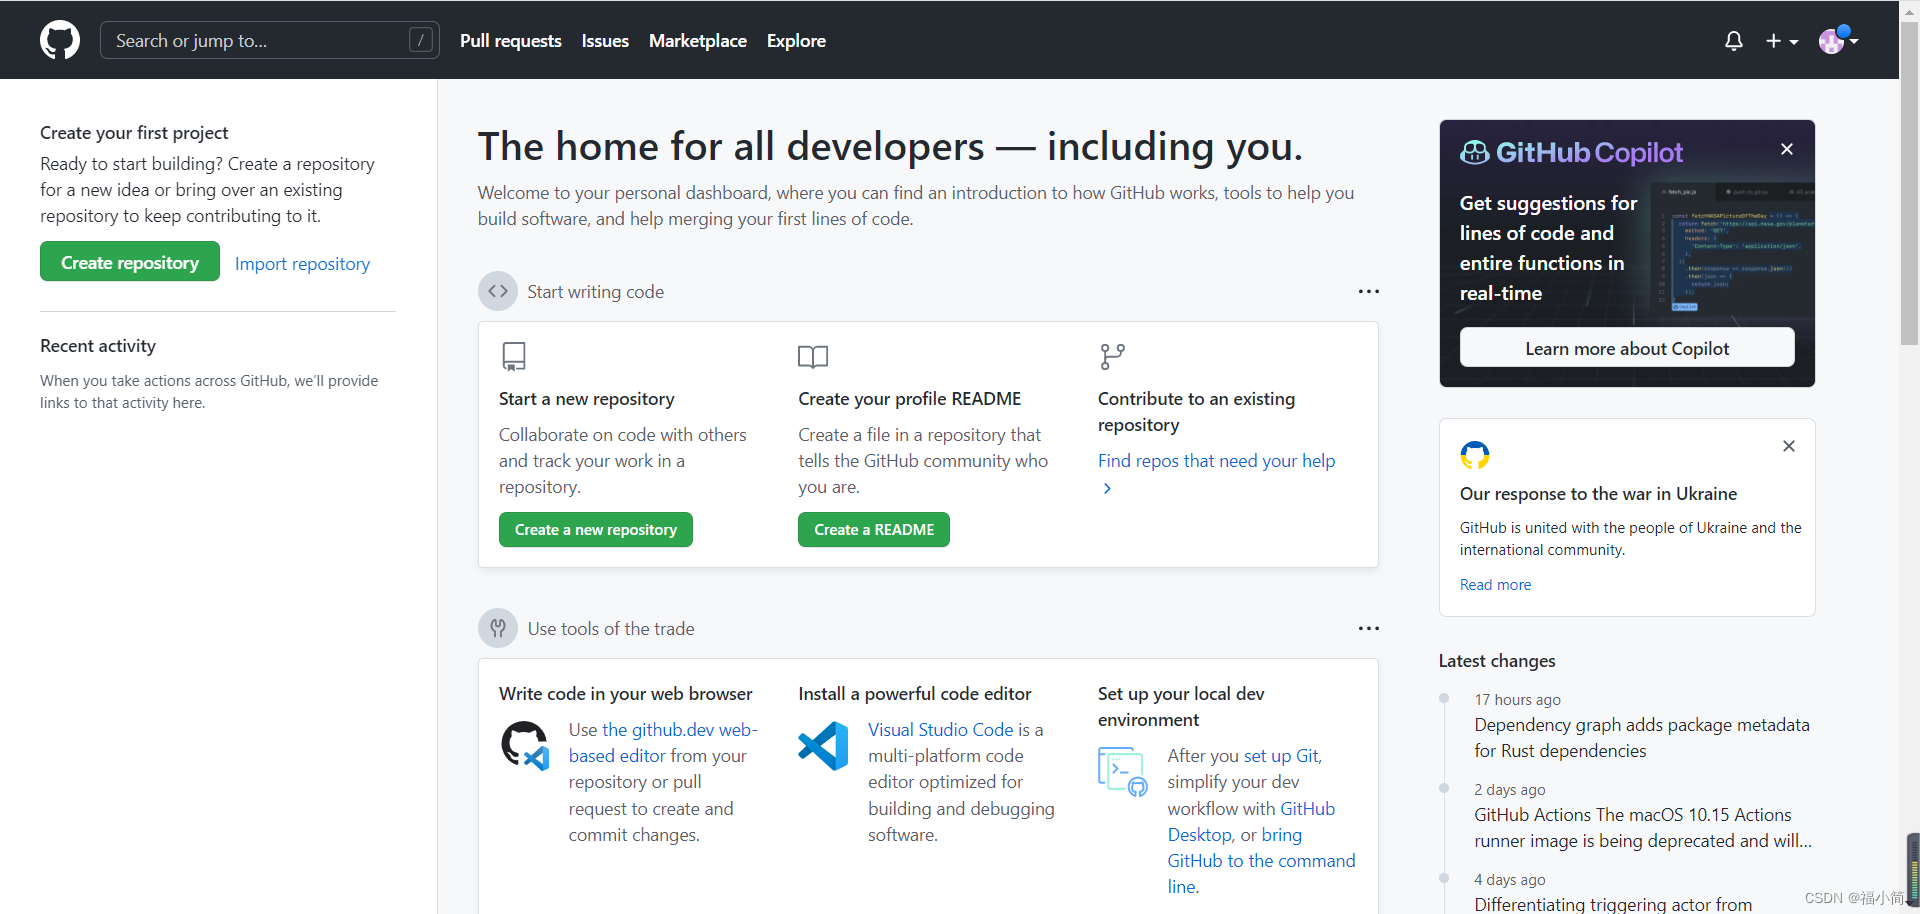The width and height of the screenshot is (1920, 914).
Task: Close the Ukraine response card
Action: (1789, 446)
